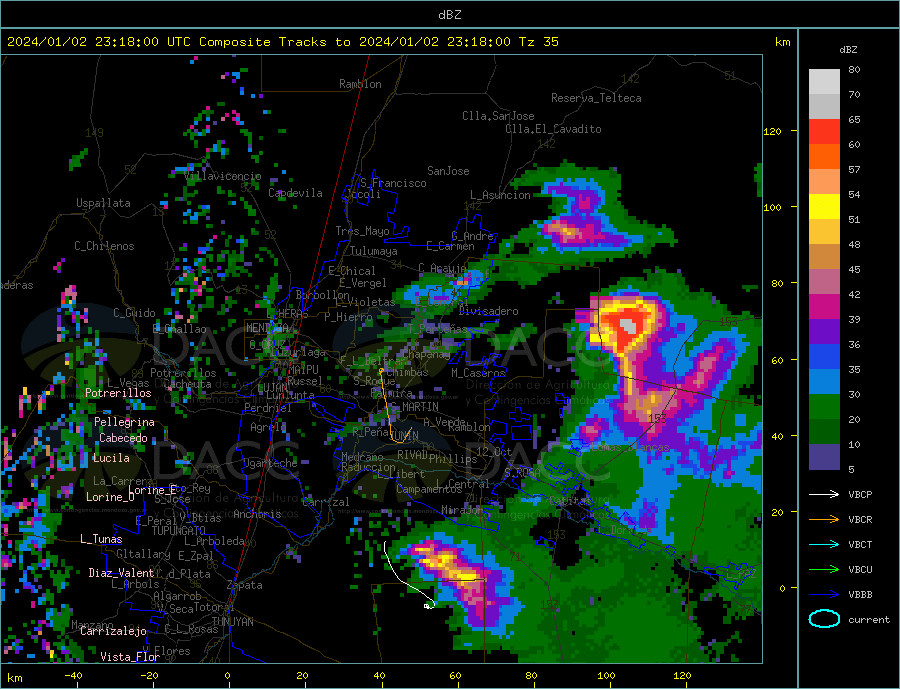Click the Diaz_Valent place label
Image resolution: width=900 pixels, height=689 pixels.
pos(121,573)
